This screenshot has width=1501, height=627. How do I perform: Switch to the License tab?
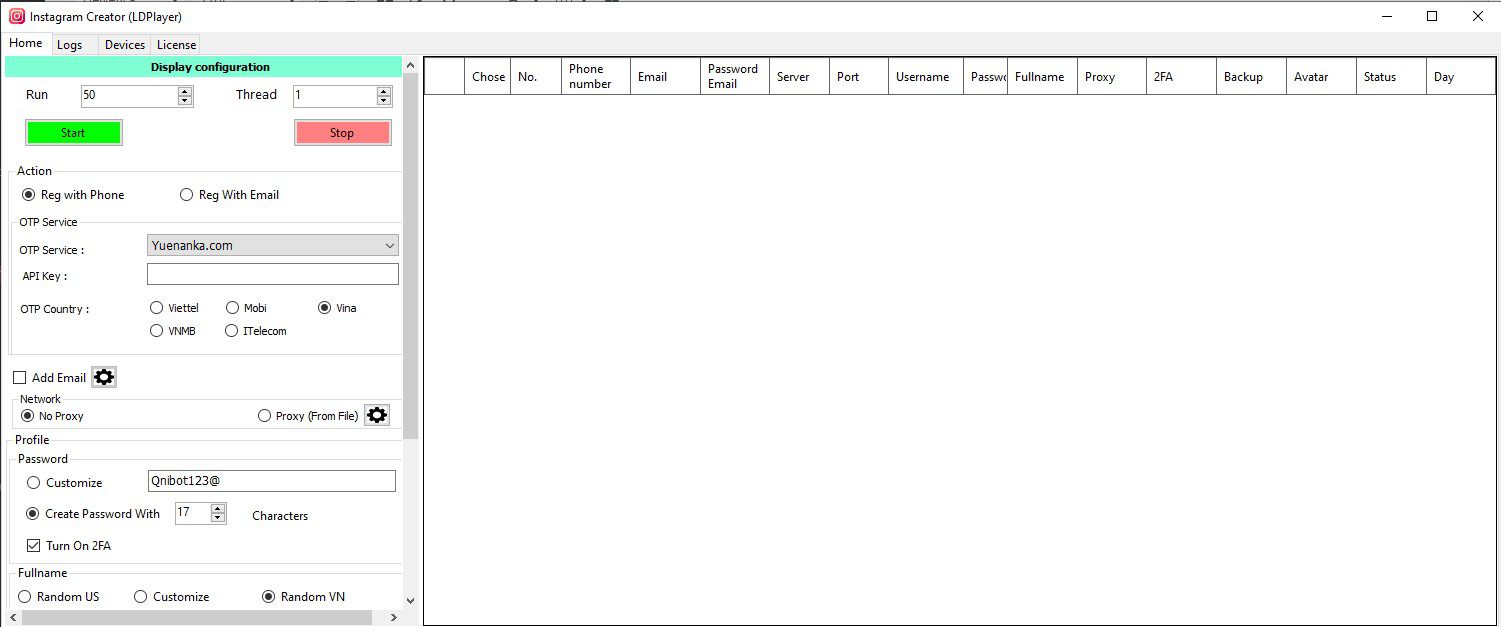click(176, 45)
